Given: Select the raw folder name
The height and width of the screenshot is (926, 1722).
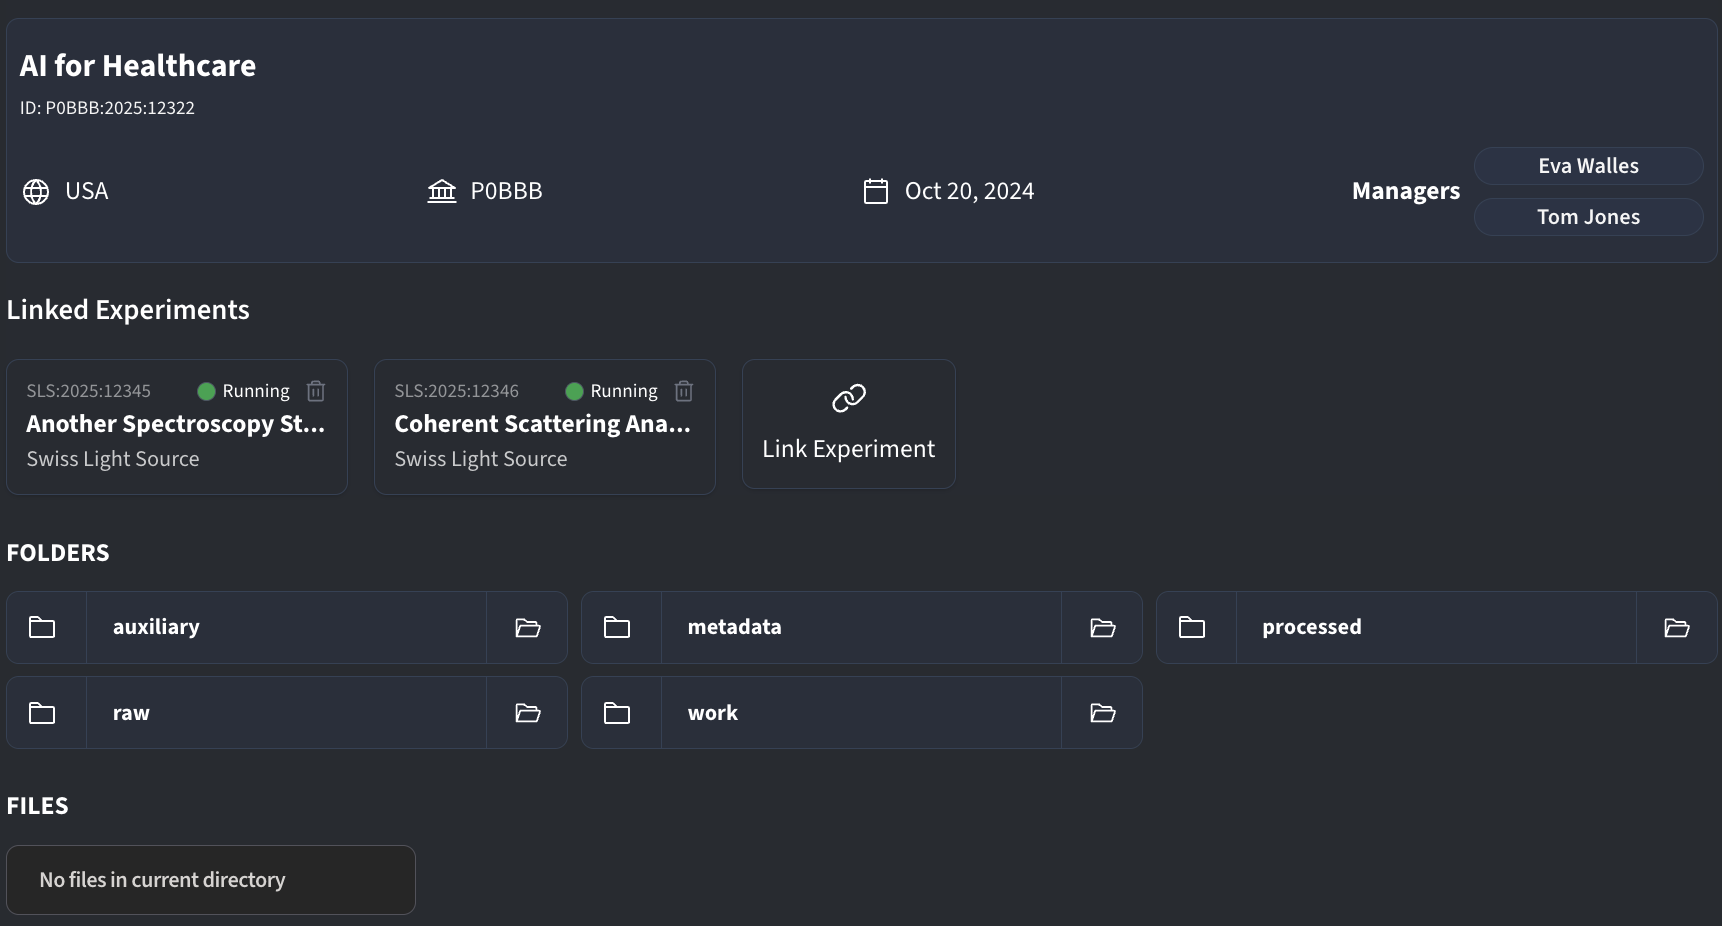Looking at the screenshot, I should [x=131, y=713].
